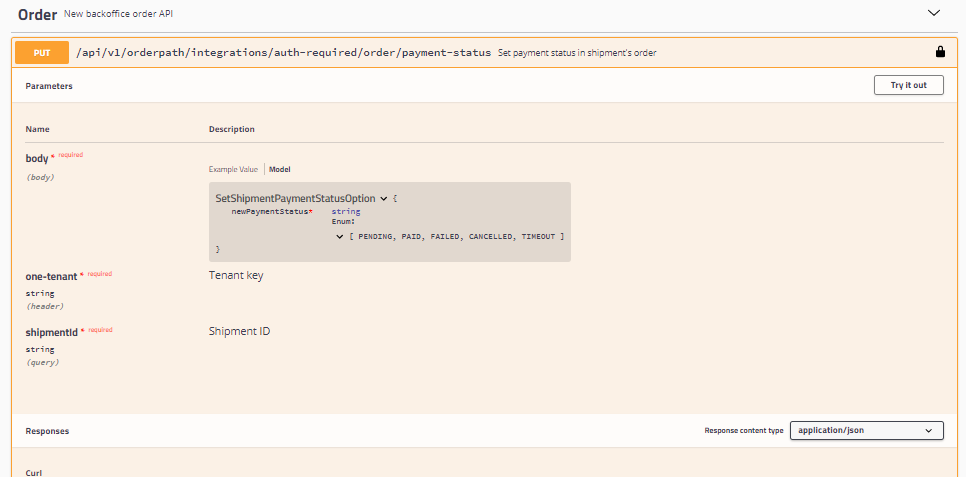Screen dimensions: 966x477
Task: Select the Model tab
Action: [x=280, y=169]
